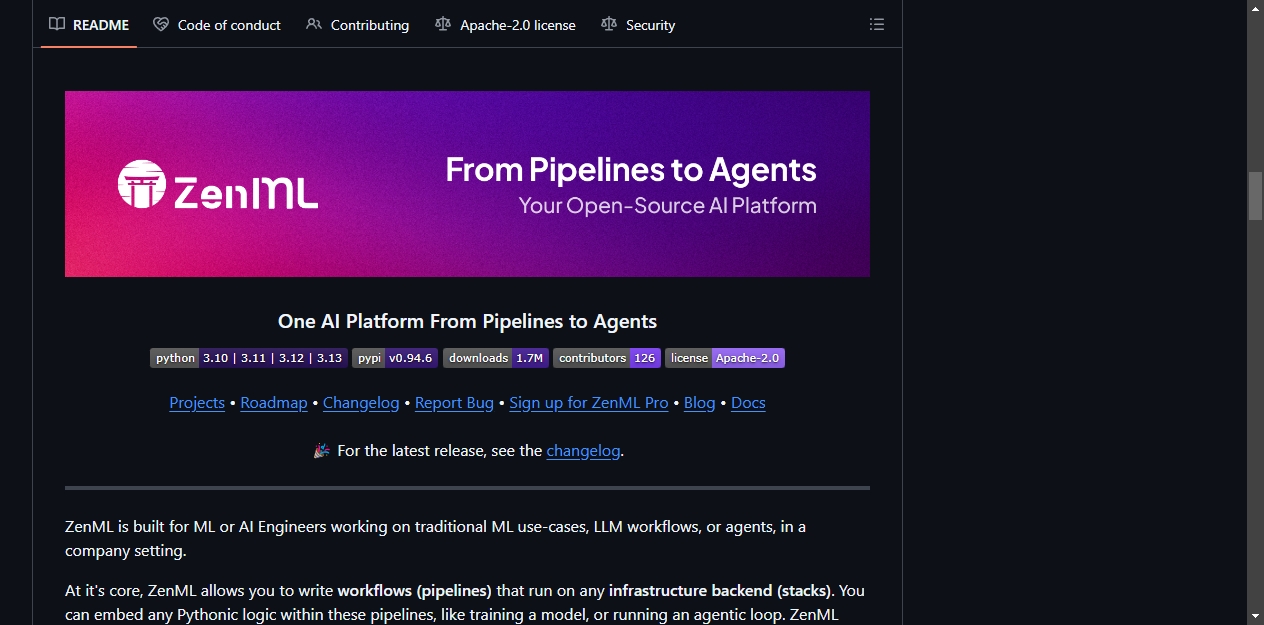The image size is (1264, 625).
Task: Switch to Code of conduct tab
Action: (x=217, y=25)
